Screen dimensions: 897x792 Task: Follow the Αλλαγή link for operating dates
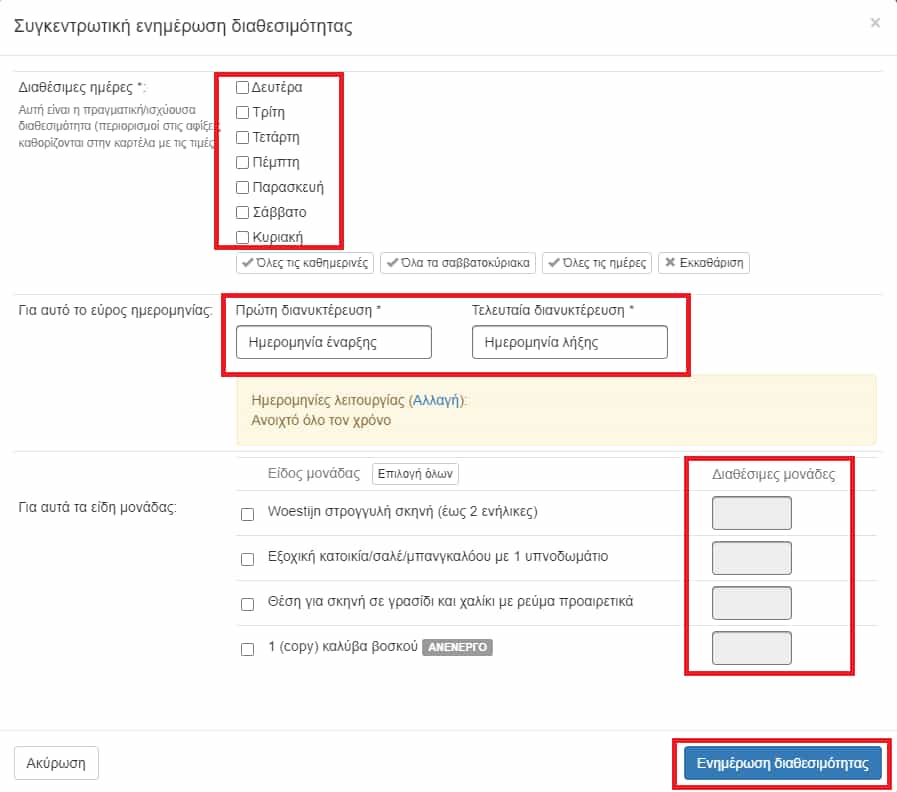point(436,400)
